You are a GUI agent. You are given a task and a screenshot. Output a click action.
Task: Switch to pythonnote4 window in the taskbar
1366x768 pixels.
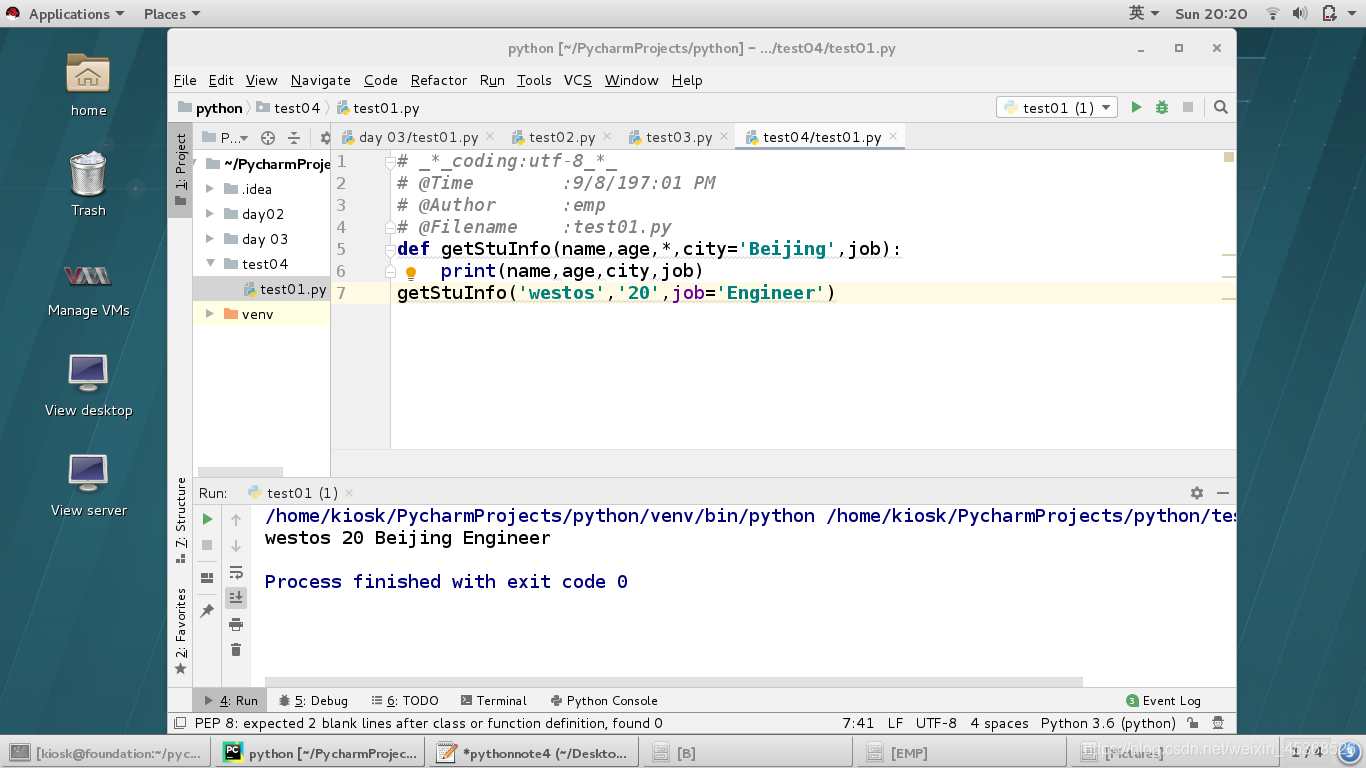[535, 753]
